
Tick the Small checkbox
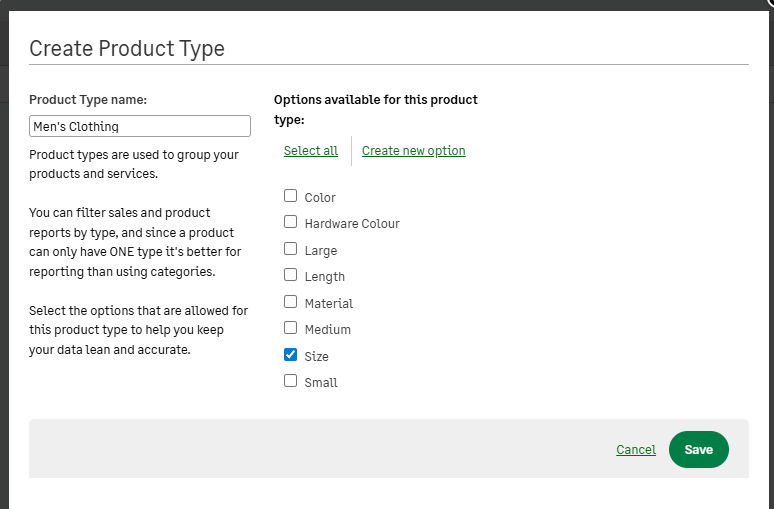pyautogui.click(x=290, y=381)
